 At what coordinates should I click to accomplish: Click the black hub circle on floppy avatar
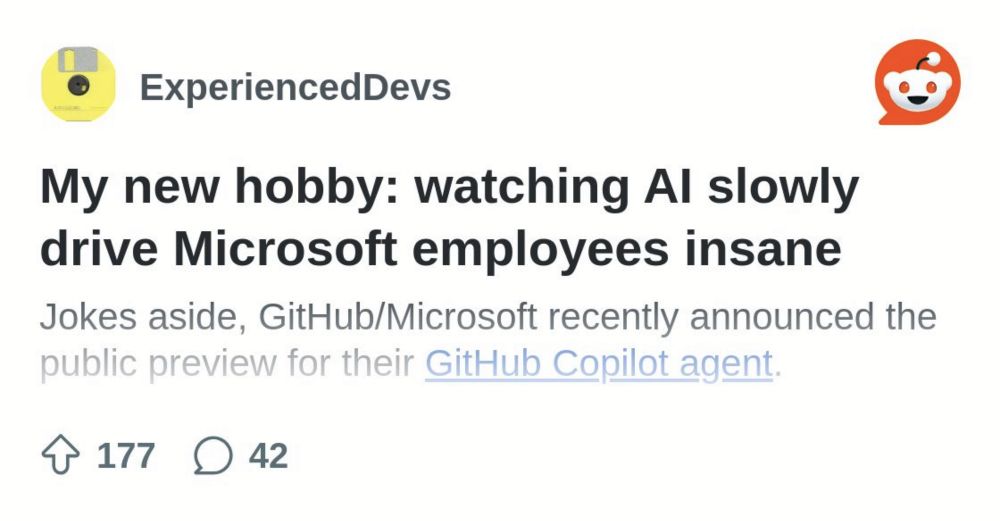tap(78, 85)
